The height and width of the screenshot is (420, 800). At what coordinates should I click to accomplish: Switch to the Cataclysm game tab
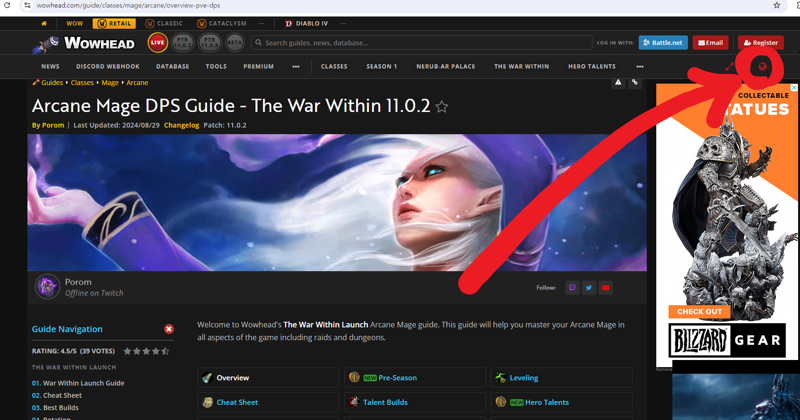click(221, 23)
